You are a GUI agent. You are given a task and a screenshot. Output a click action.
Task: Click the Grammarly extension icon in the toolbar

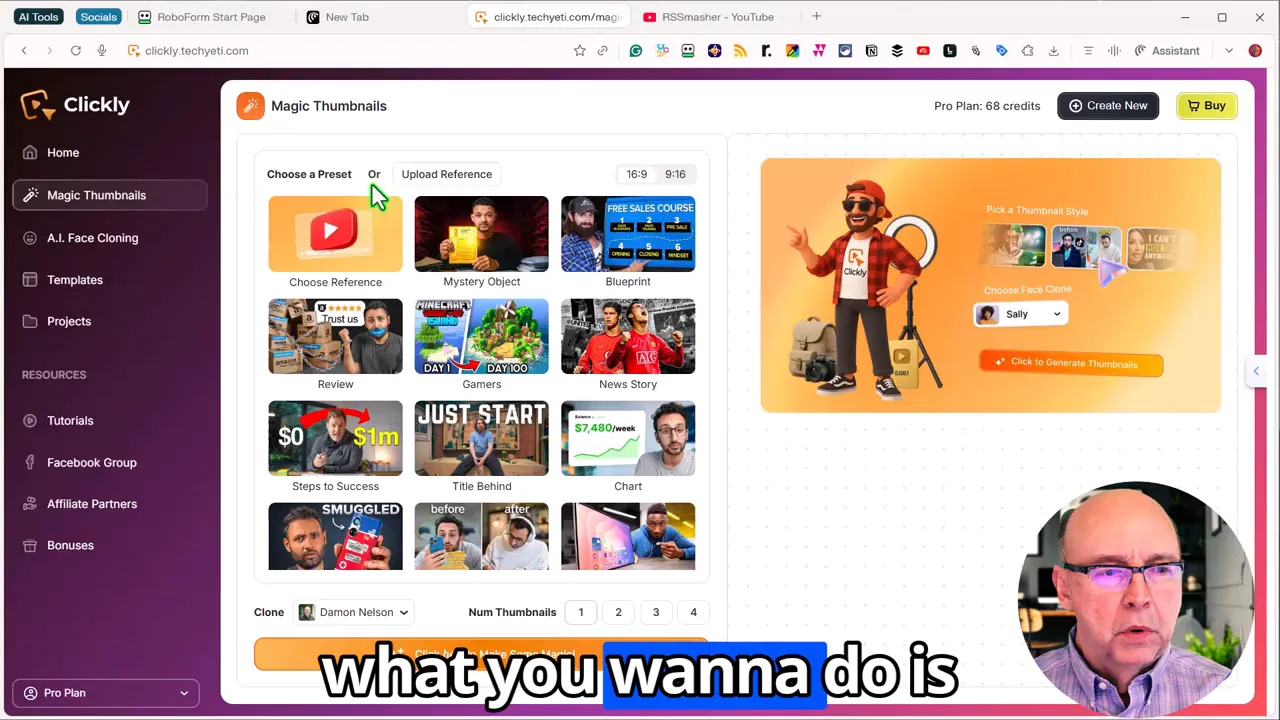pos(635,50)
